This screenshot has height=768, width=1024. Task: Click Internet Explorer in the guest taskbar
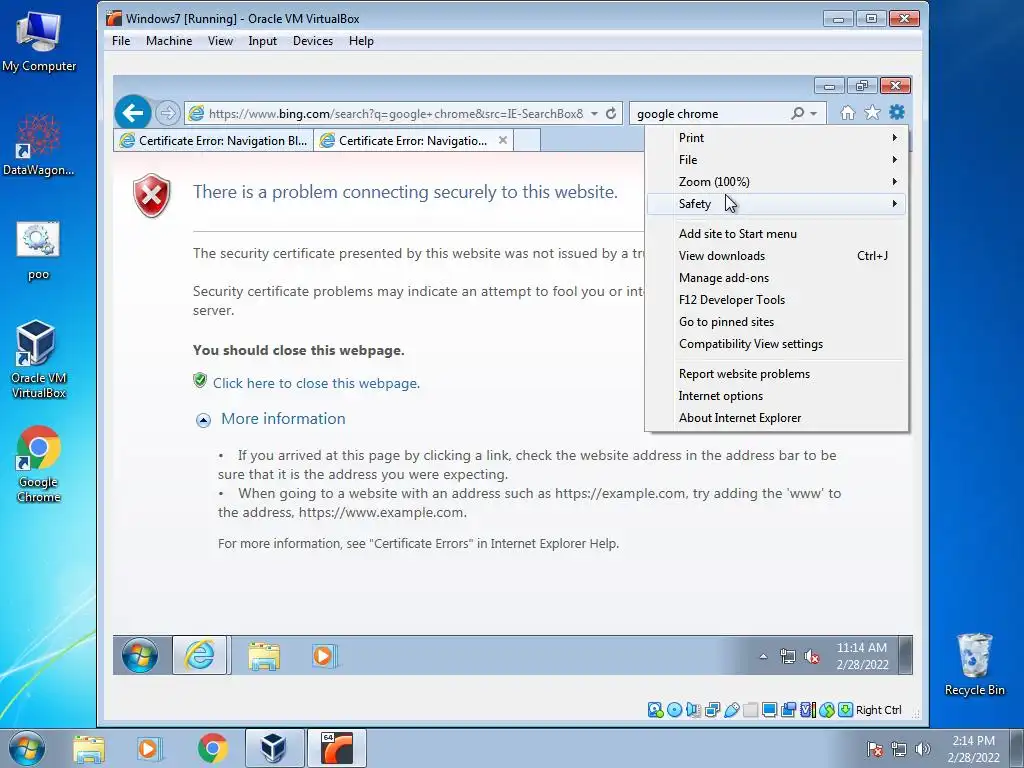click(200, 655)
